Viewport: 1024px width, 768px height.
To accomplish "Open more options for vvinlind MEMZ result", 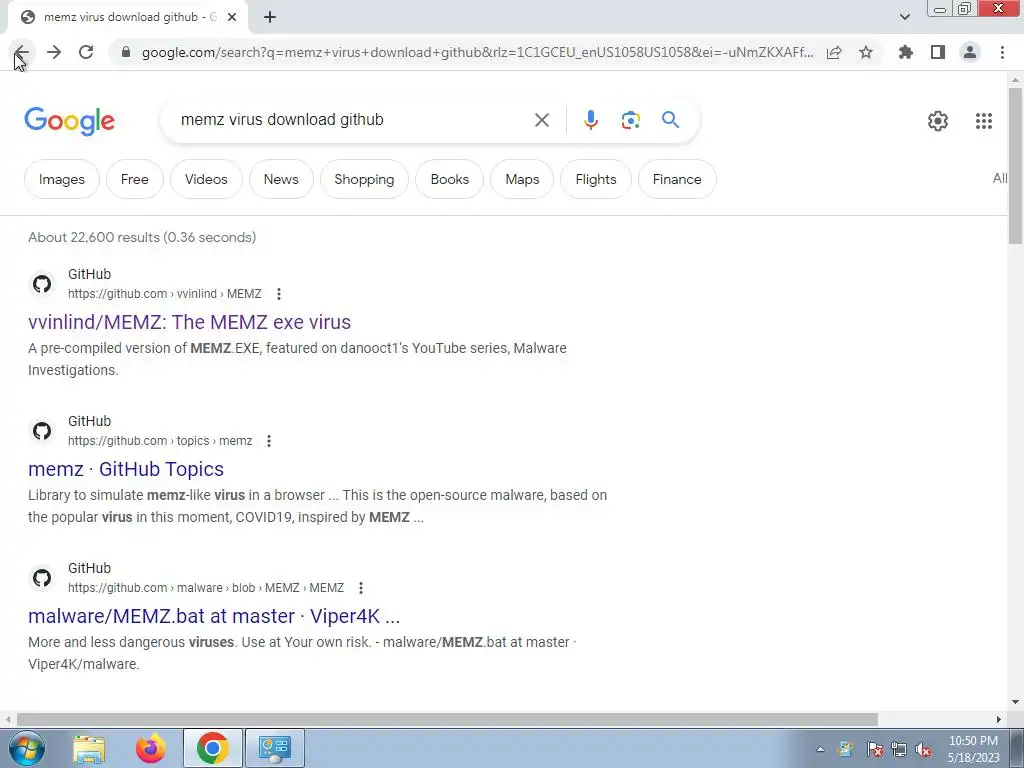I will [x=279, y=294].
